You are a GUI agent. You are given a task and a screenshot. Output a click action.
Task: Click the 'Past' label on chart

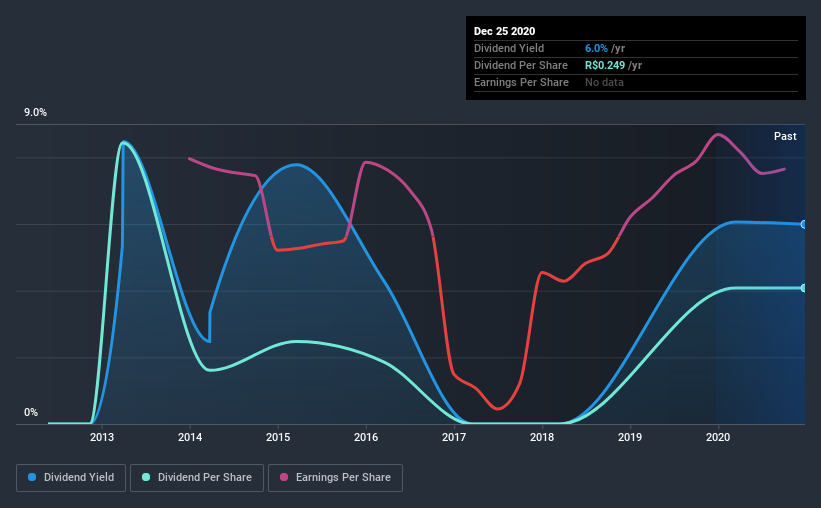[x=785, y=136]
